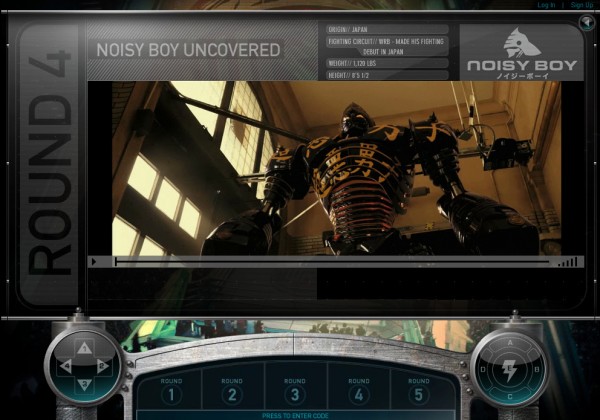Tap the A button on right controller
This screenshot has height=420, width=600.
coord(510,344)
